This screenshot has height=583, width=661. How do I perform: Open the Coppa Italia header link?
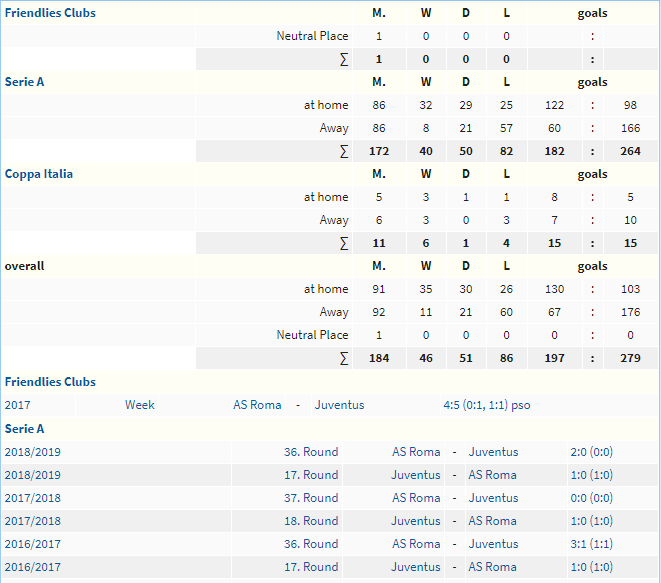coord(39,174)
